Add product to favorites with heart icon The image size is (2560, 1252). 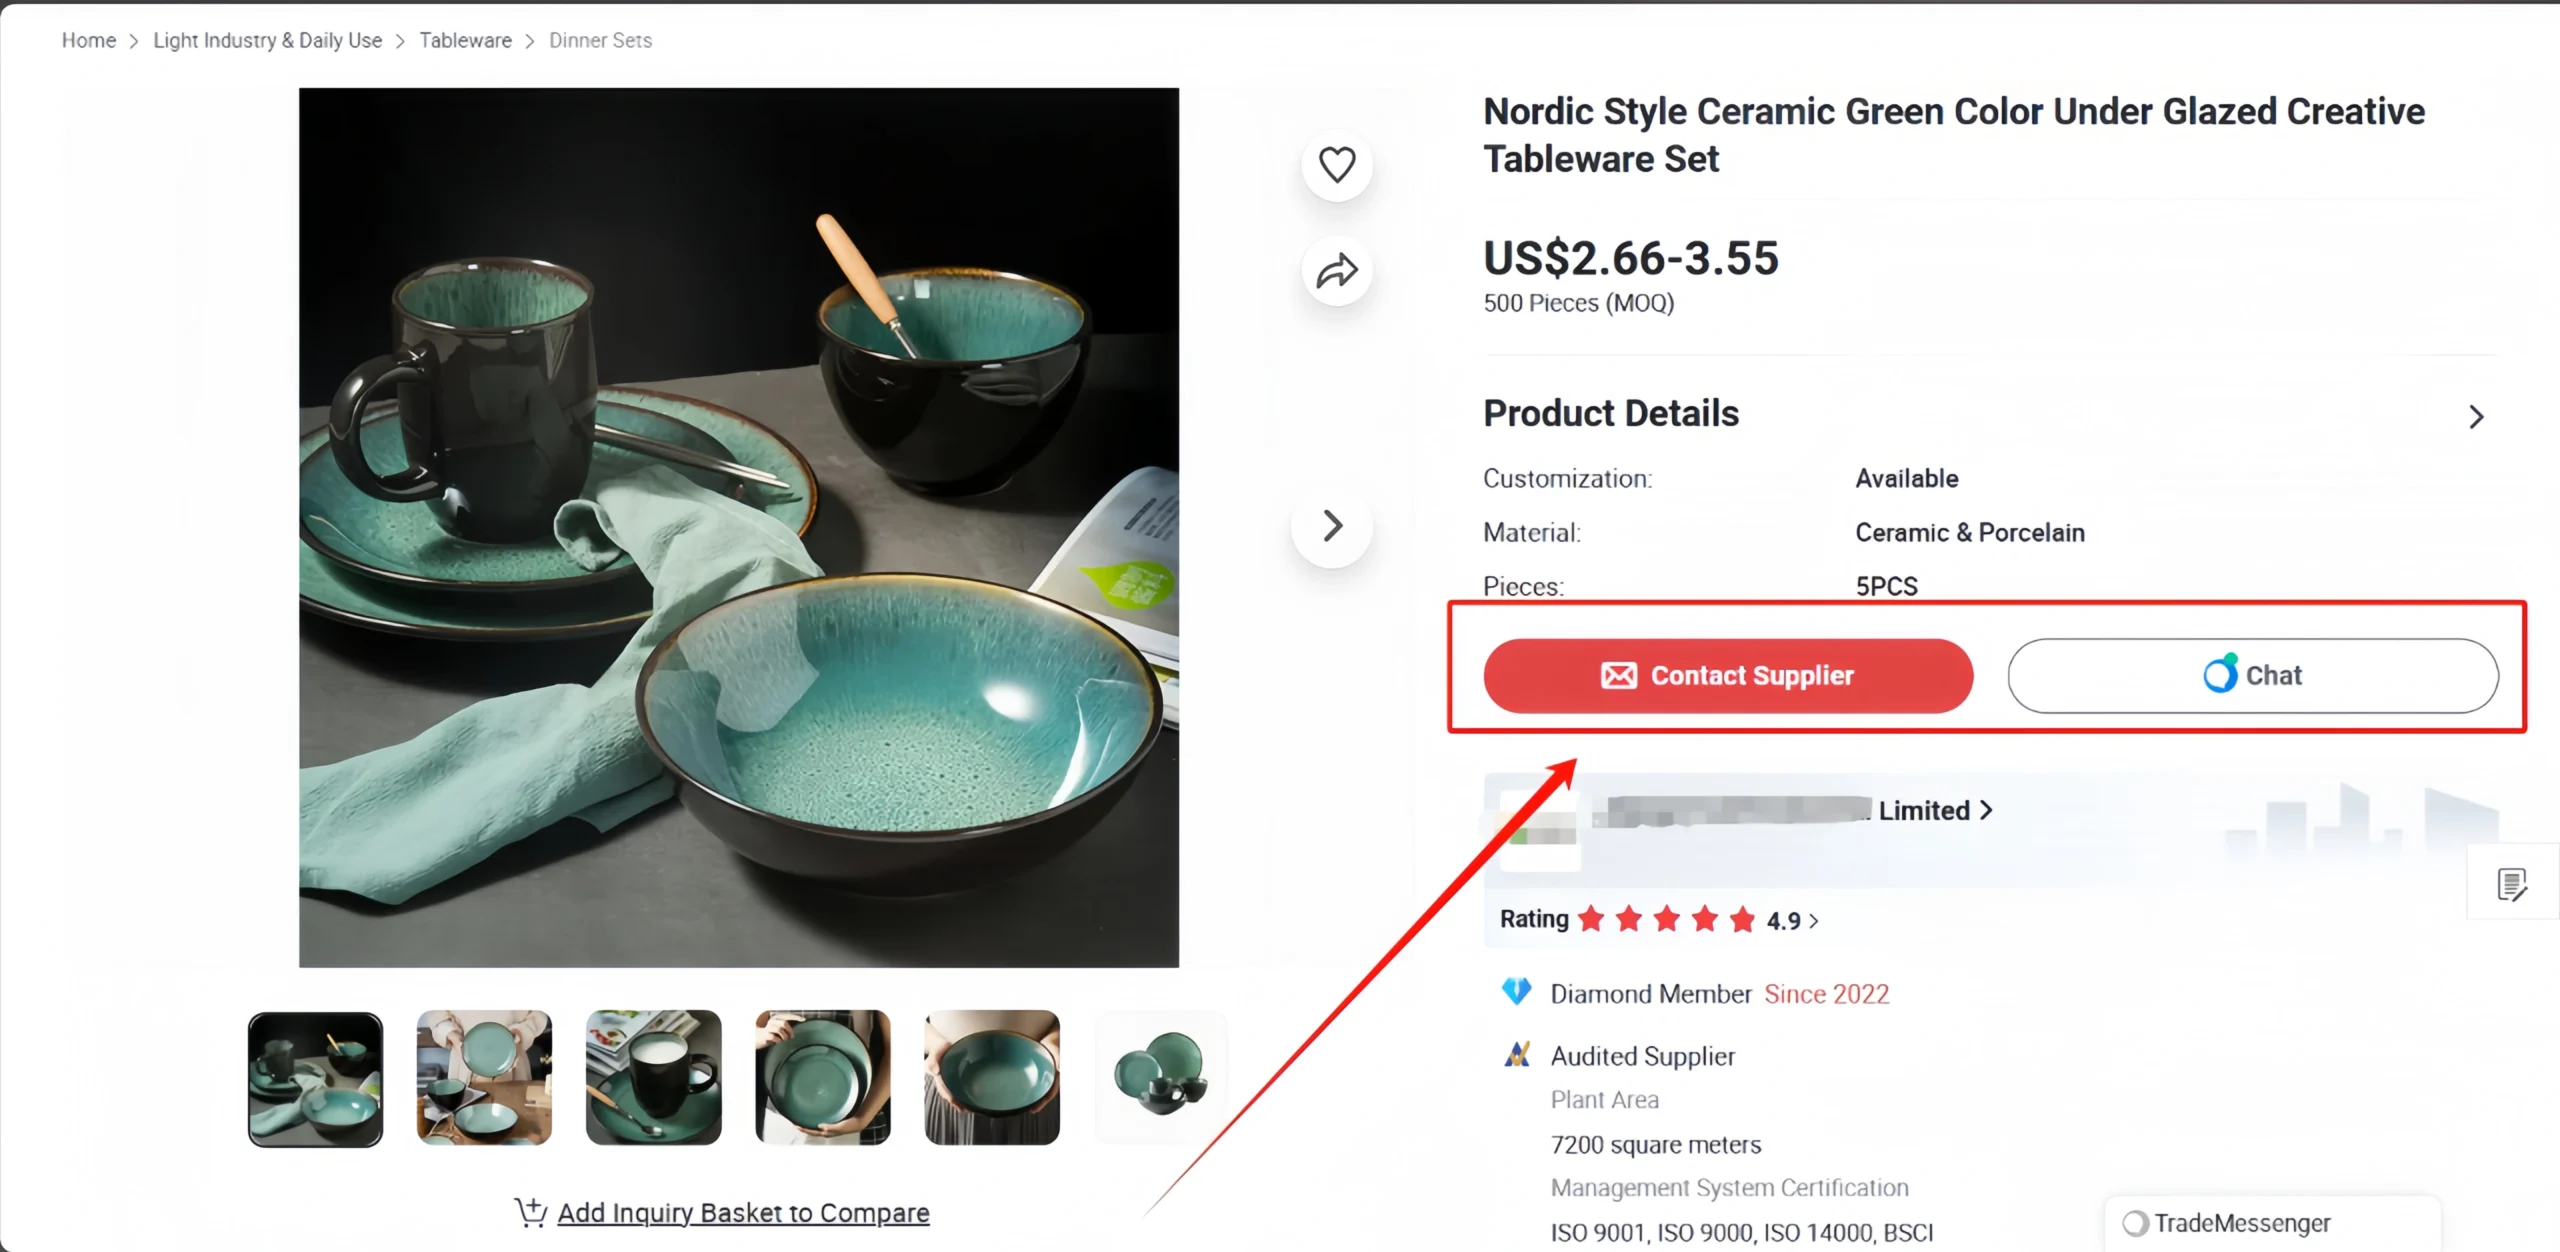1337,165
